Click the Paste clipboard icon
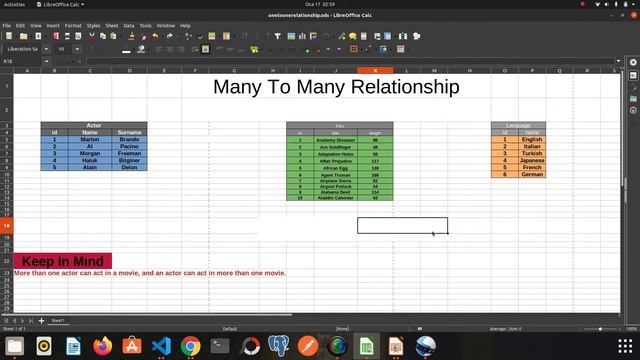The height and width of the screenshot is (360, 640). (x=113, y=36)
